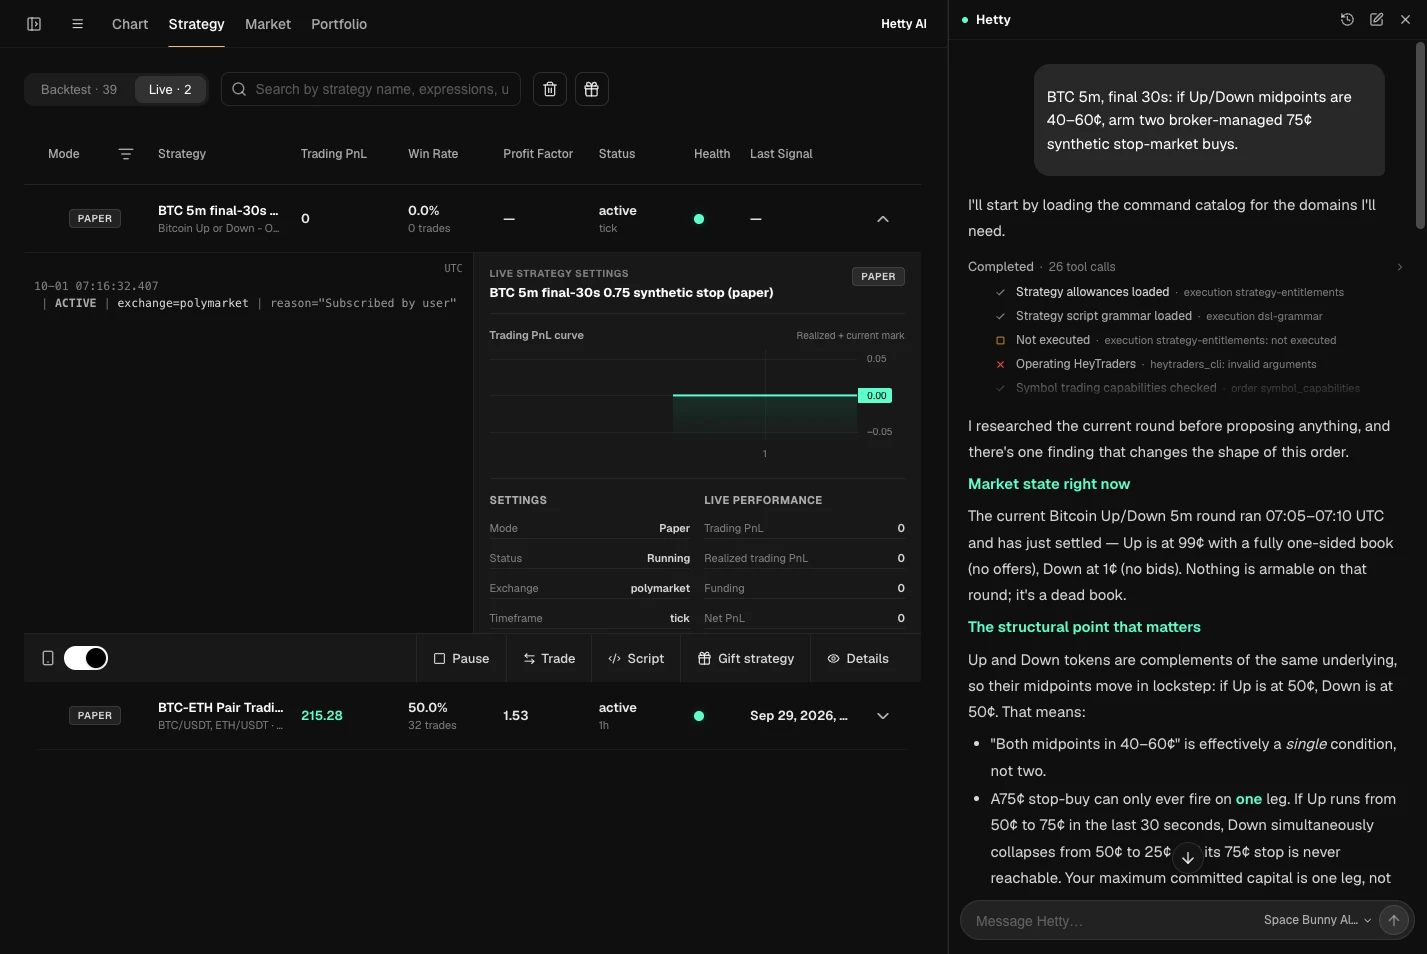Toggle the strategy on/off switch

tap(86, 658)
